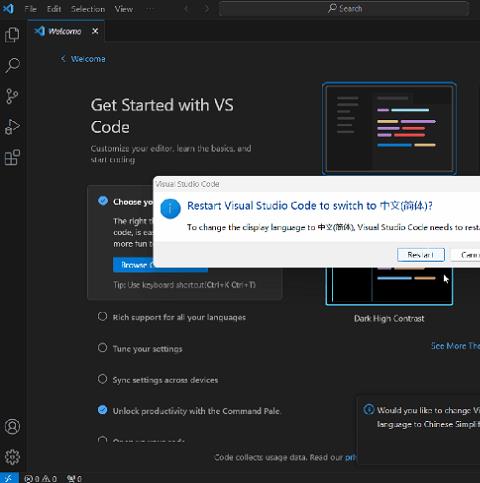This screenshot has width=480, height=483.
Task: Open the Manage gear icon
Action: coord(12,457)
